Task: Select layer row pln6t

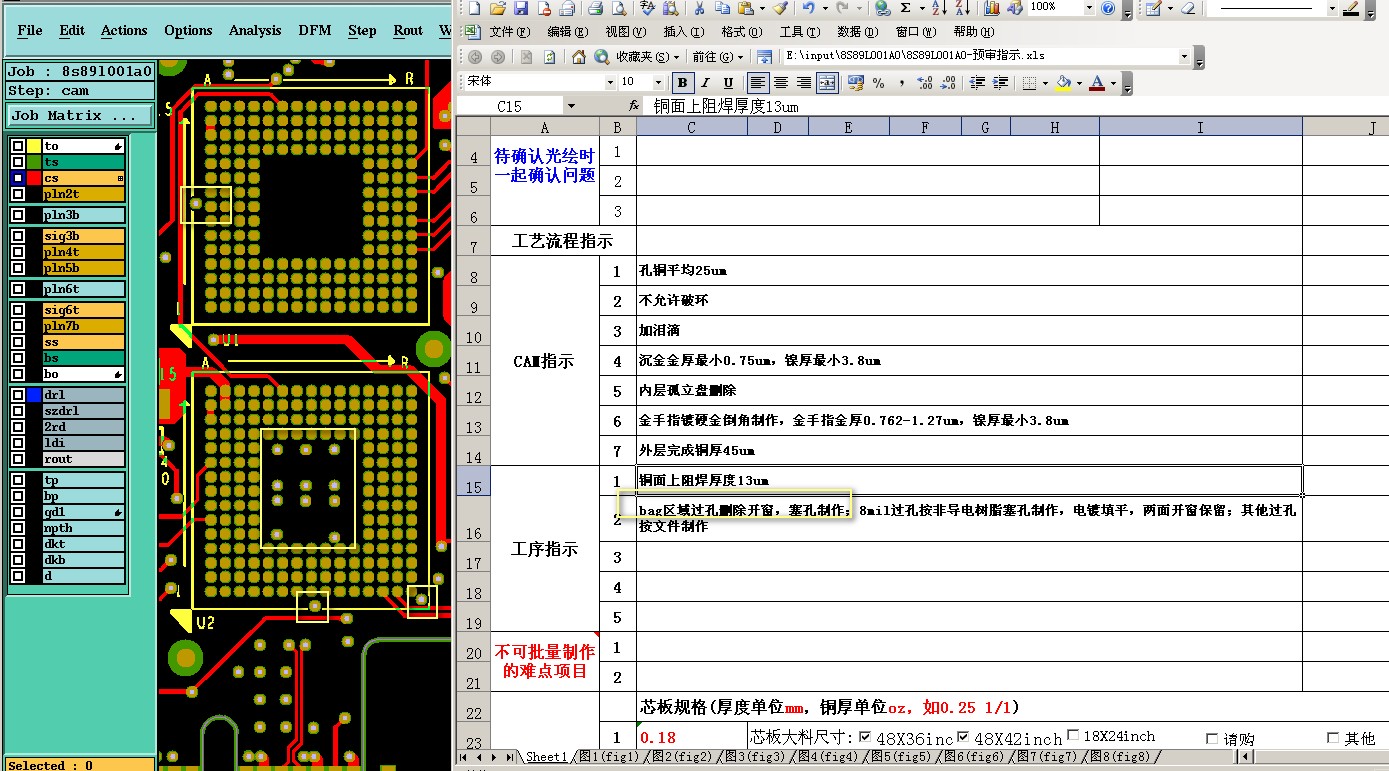Action: [x=83, y=289]
